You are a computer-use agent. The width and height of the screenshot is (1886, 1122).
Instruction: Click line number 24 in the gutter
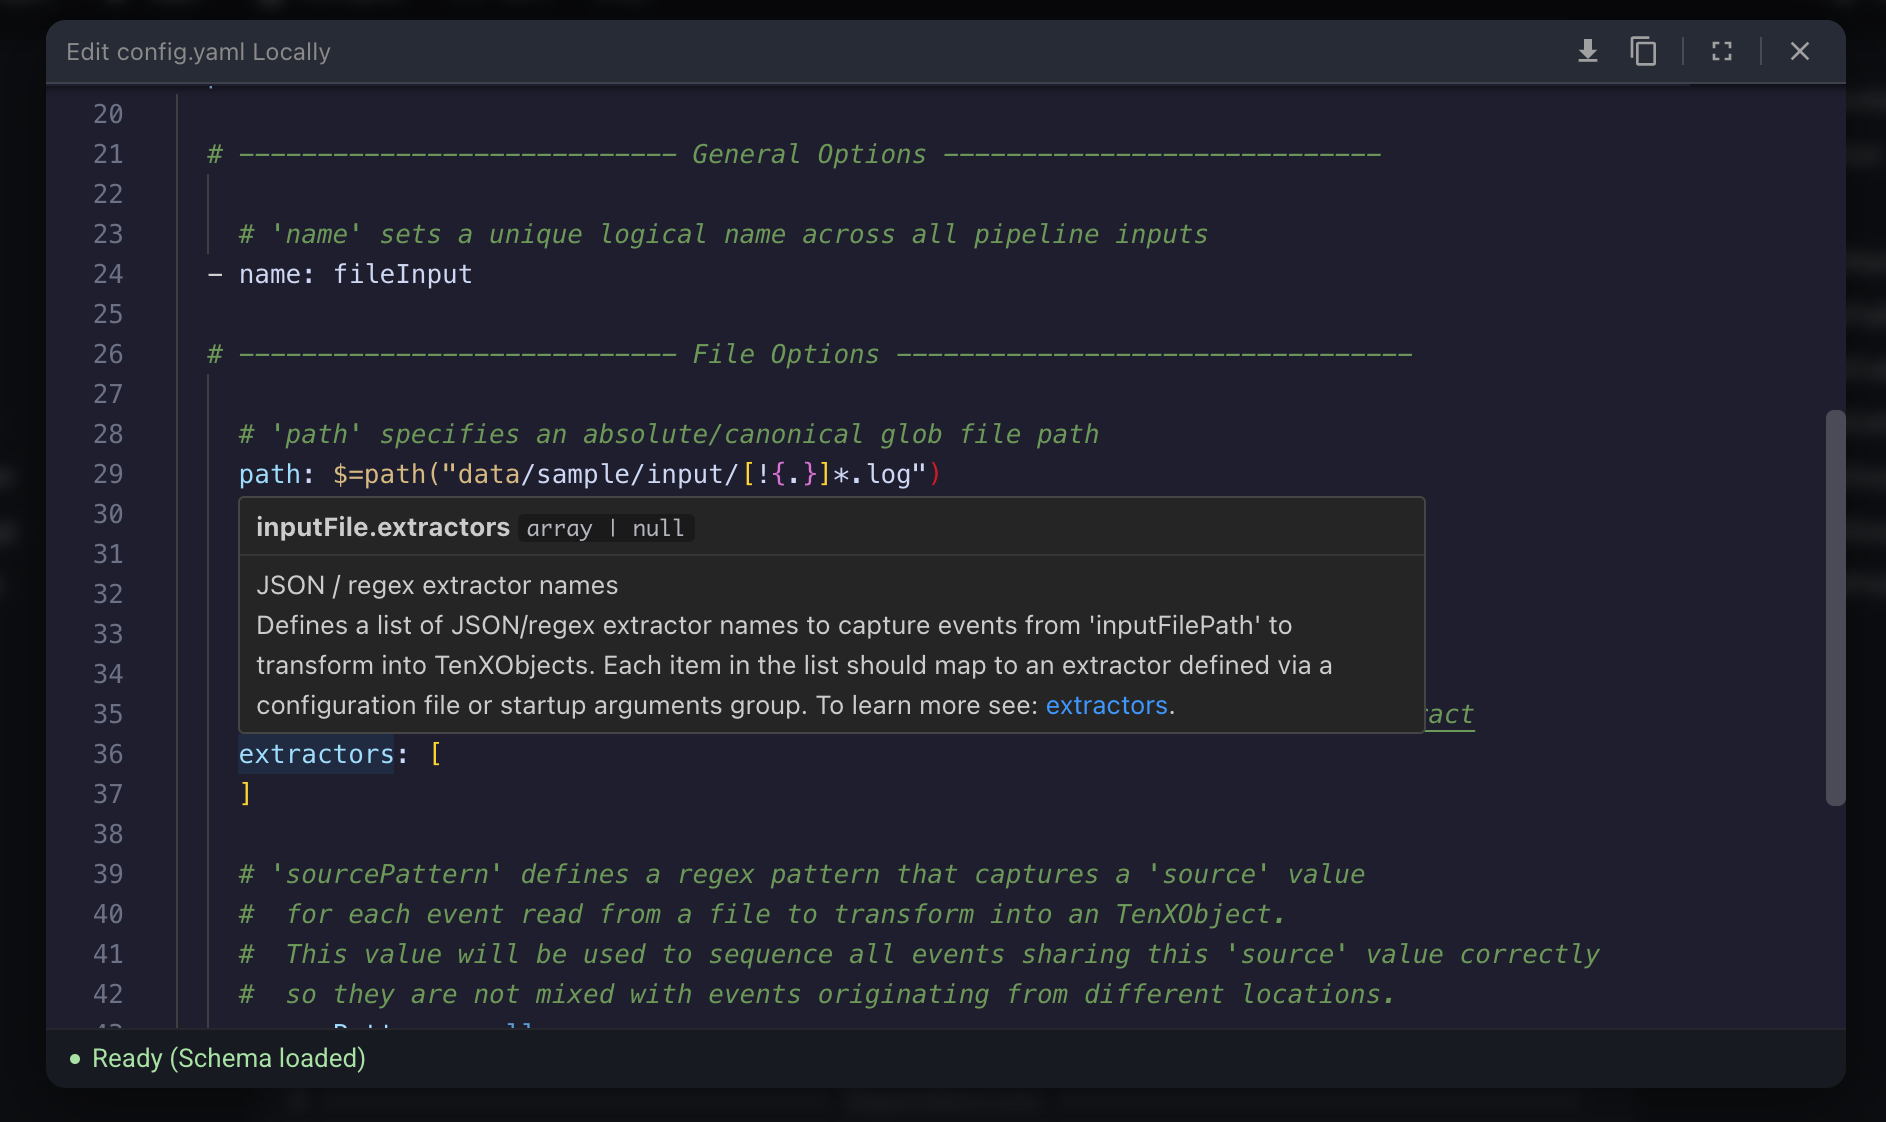[108, 274]
